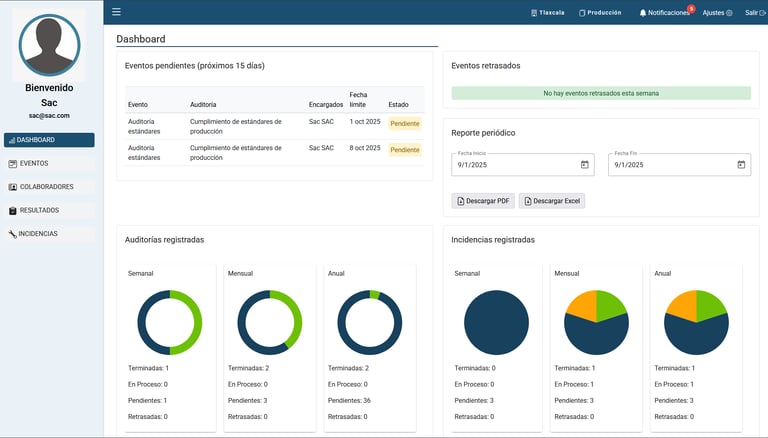Click the 'Evento' column header

[138, 105]
